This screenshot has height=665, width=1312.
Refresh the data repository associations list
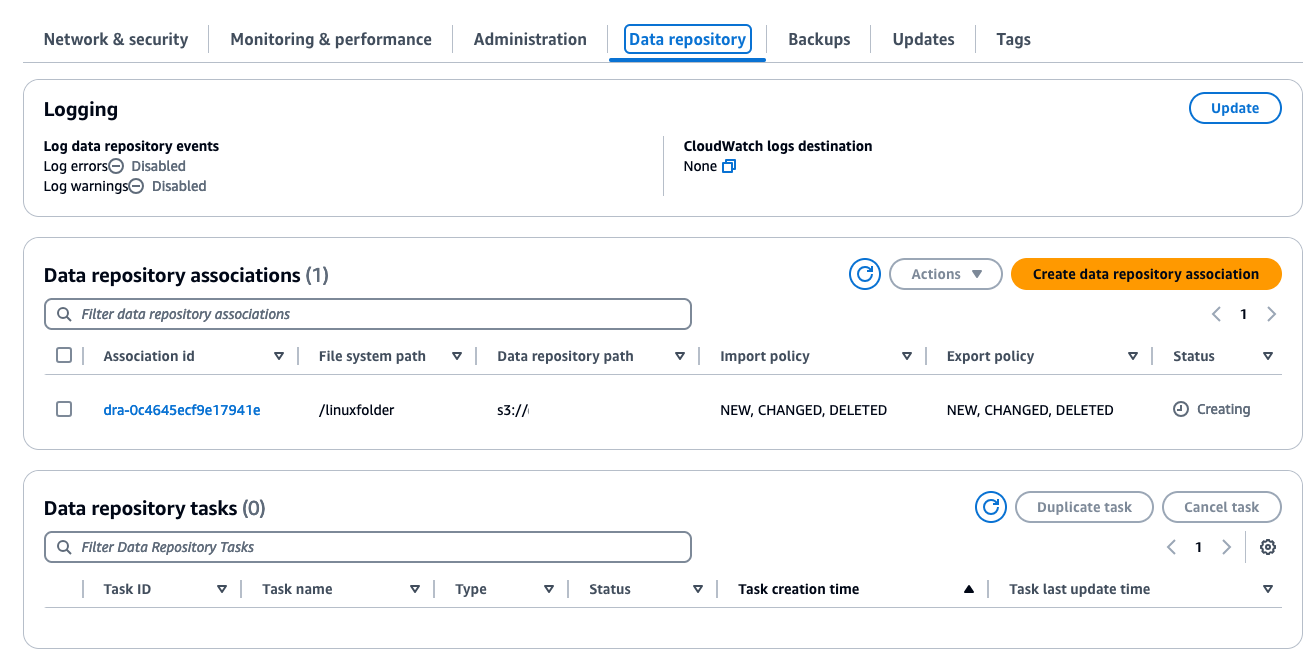coord(864,274)
